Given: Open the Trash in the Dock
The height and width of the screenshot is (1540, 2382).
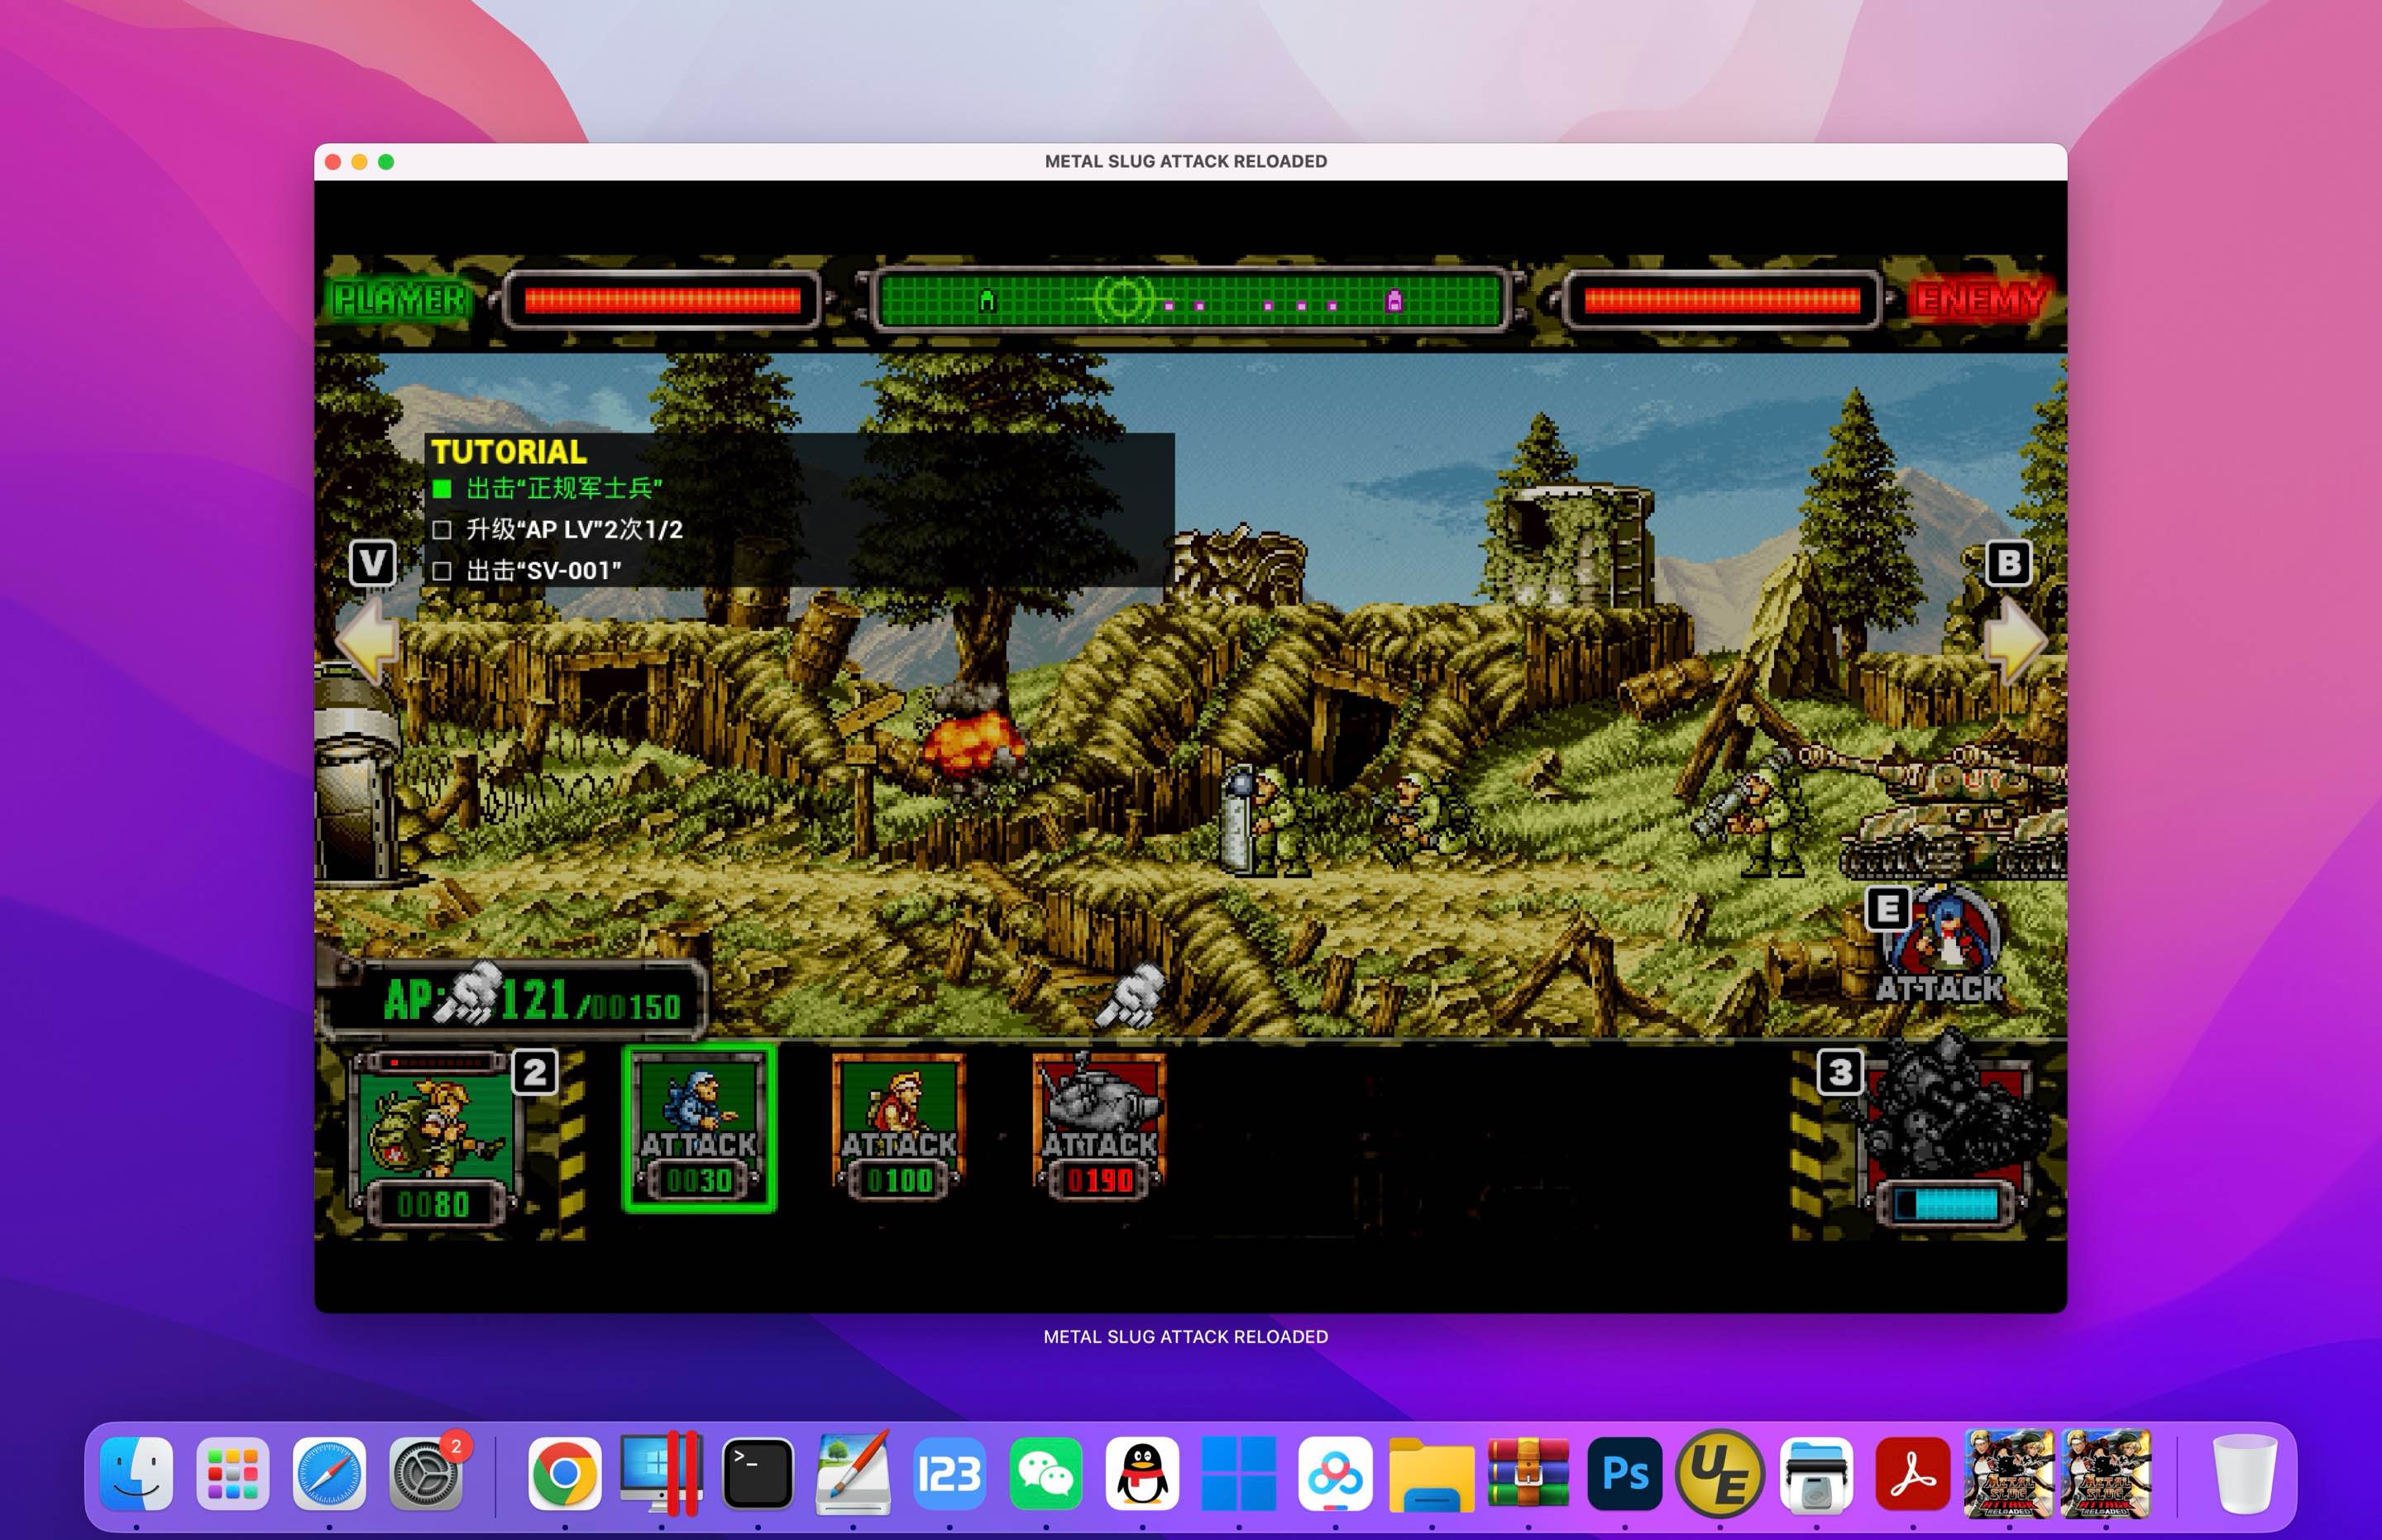Looking at the screenshot, I should tap(2244, 1473).
